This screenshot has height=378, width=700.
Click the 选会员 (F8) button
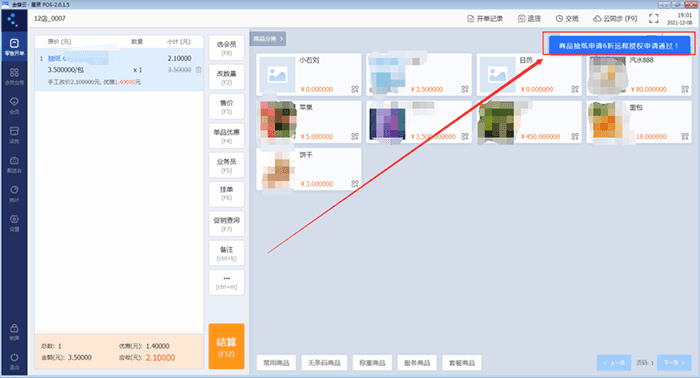point(226,48)
